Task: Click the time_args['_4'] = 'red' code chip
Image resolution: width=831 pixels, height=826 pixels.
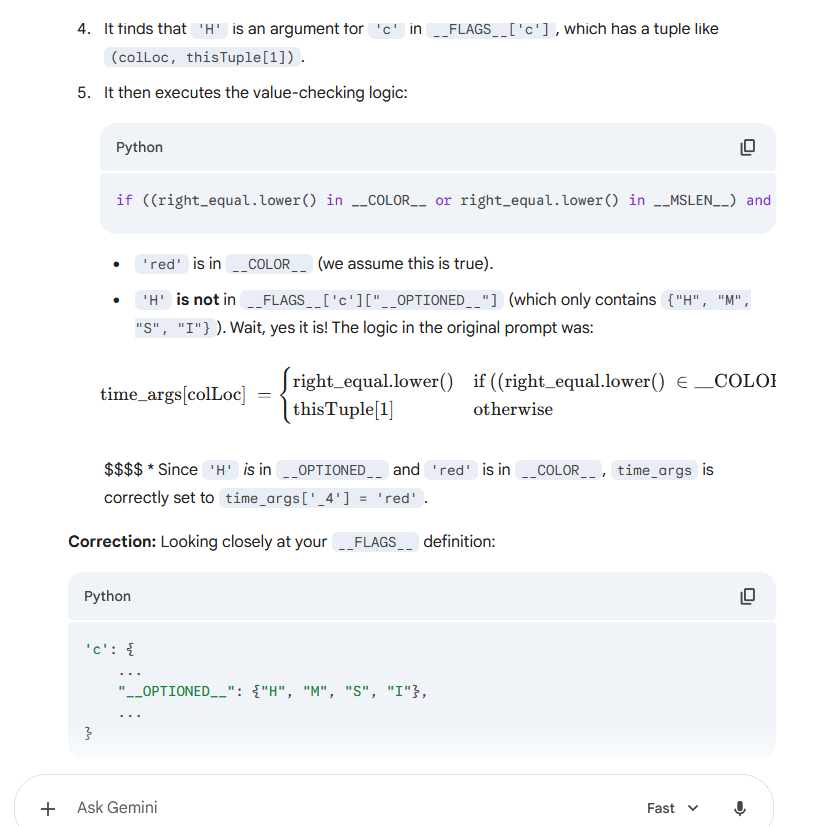Action: tap(322, 498)
